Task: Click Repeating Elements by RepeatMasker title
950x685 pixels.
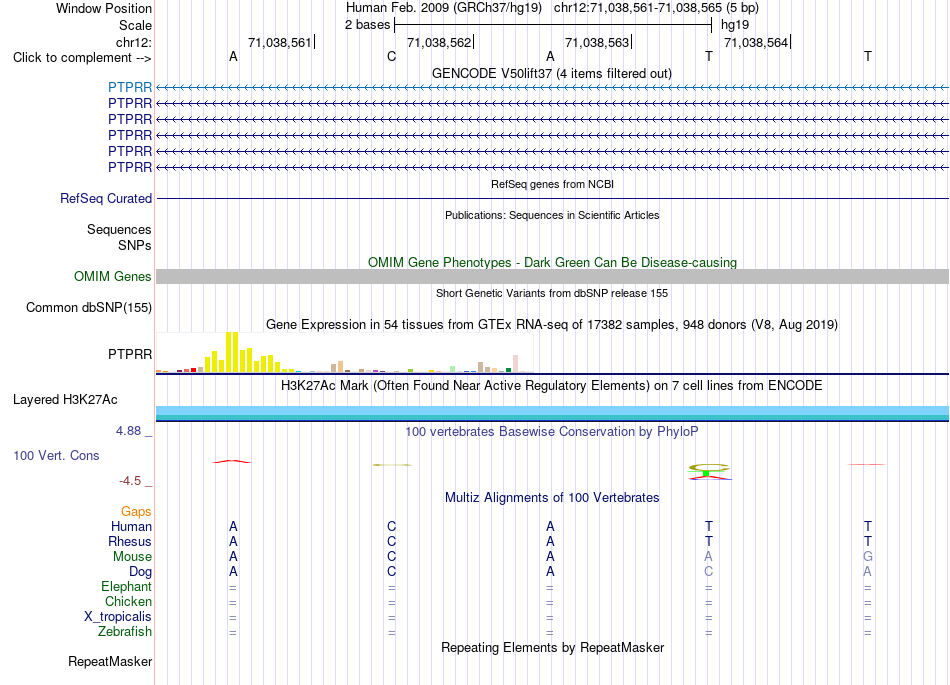Action: 553,647
